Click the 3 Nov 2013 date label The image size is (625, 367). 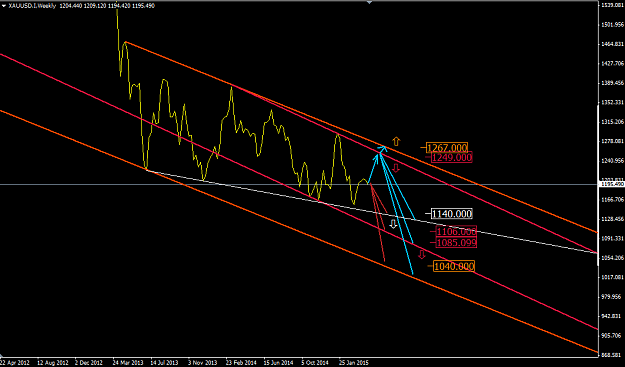202,363
